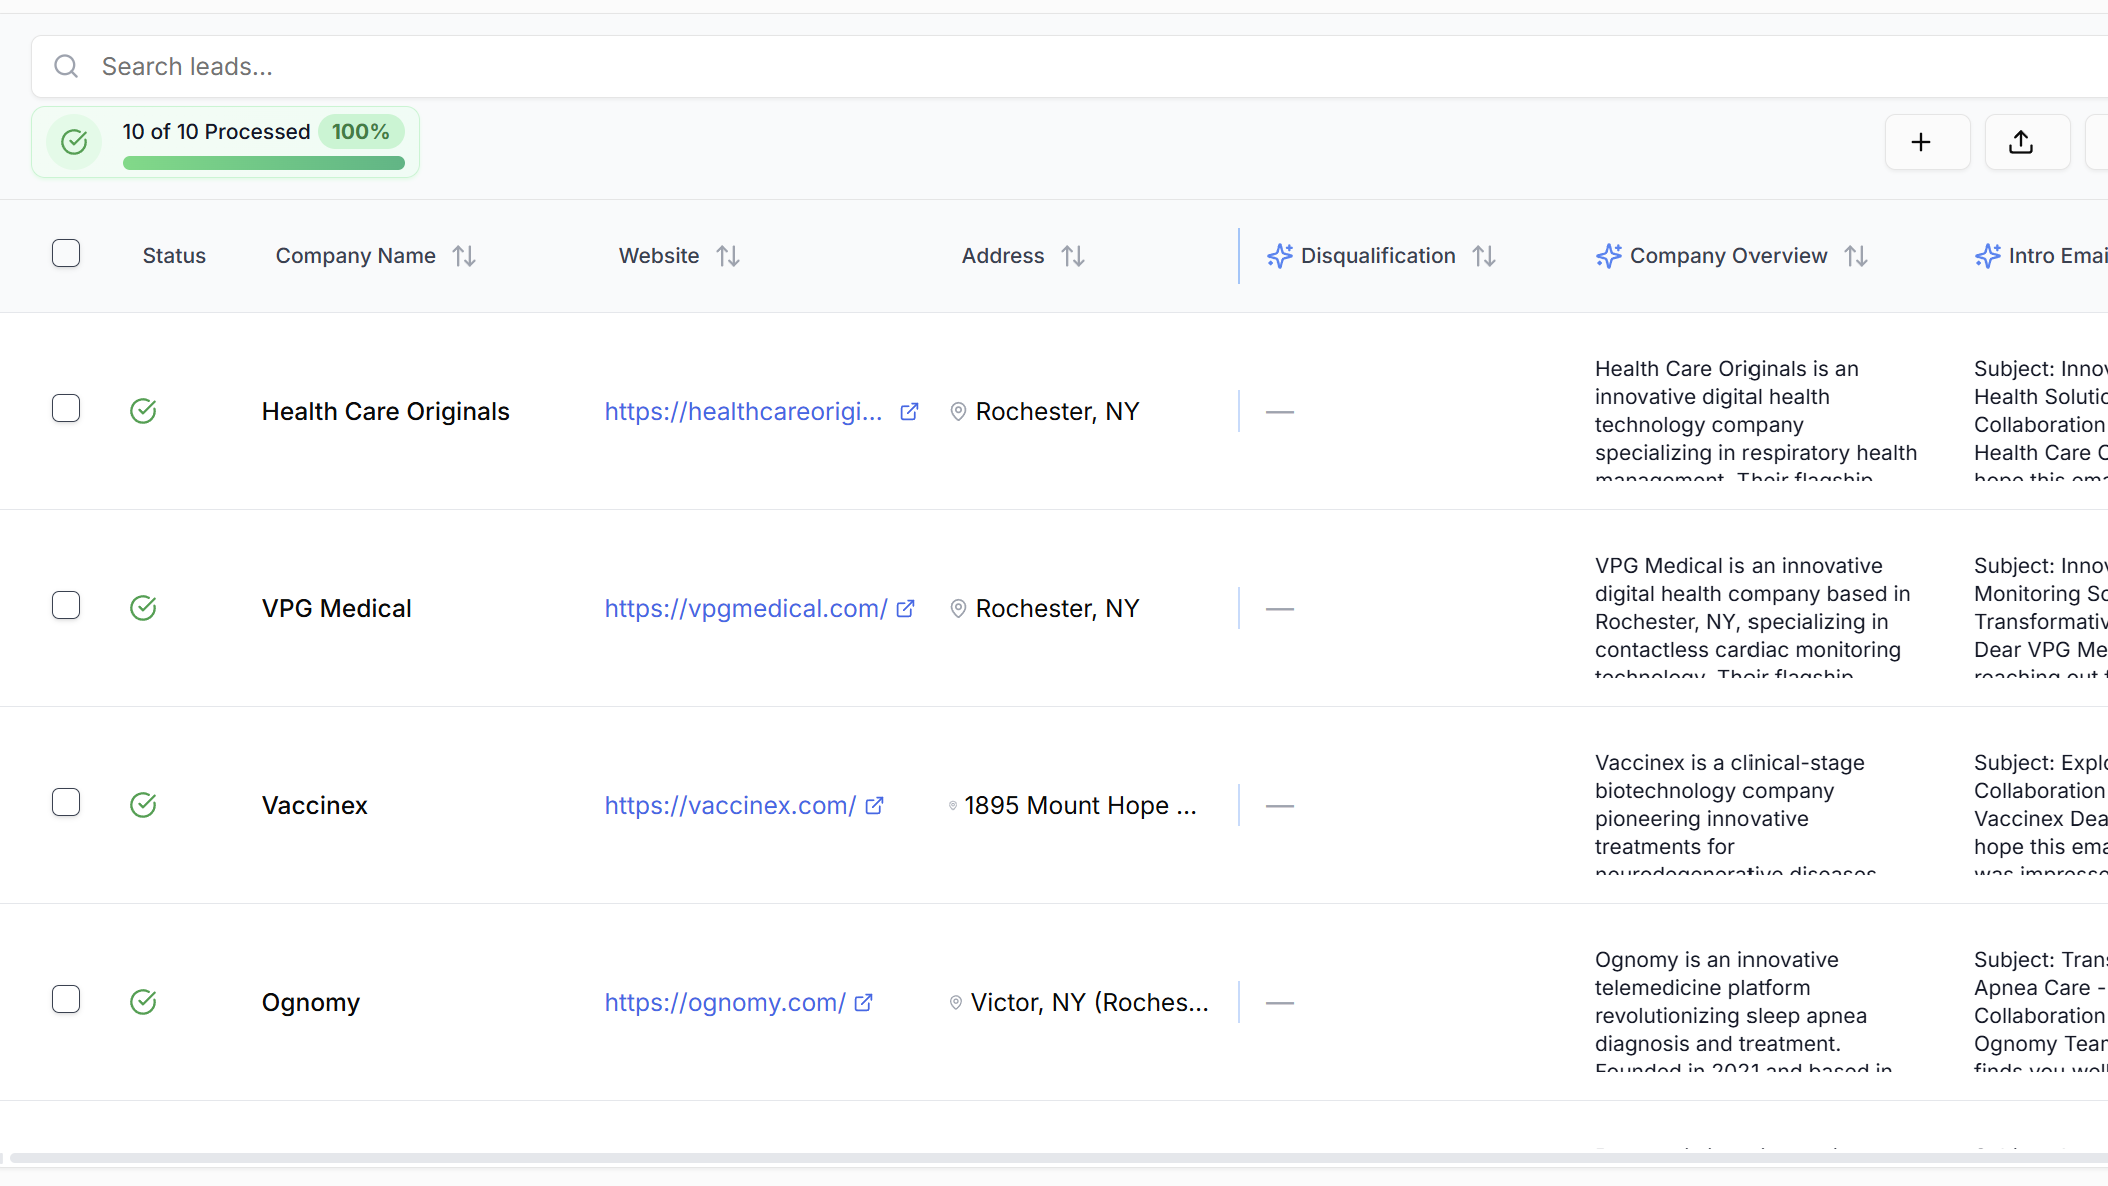Viewport: 2108px width, 1186px height.
Task: Click the sparkle icon beside Company Overview
Action: [x=1608, y=256]
